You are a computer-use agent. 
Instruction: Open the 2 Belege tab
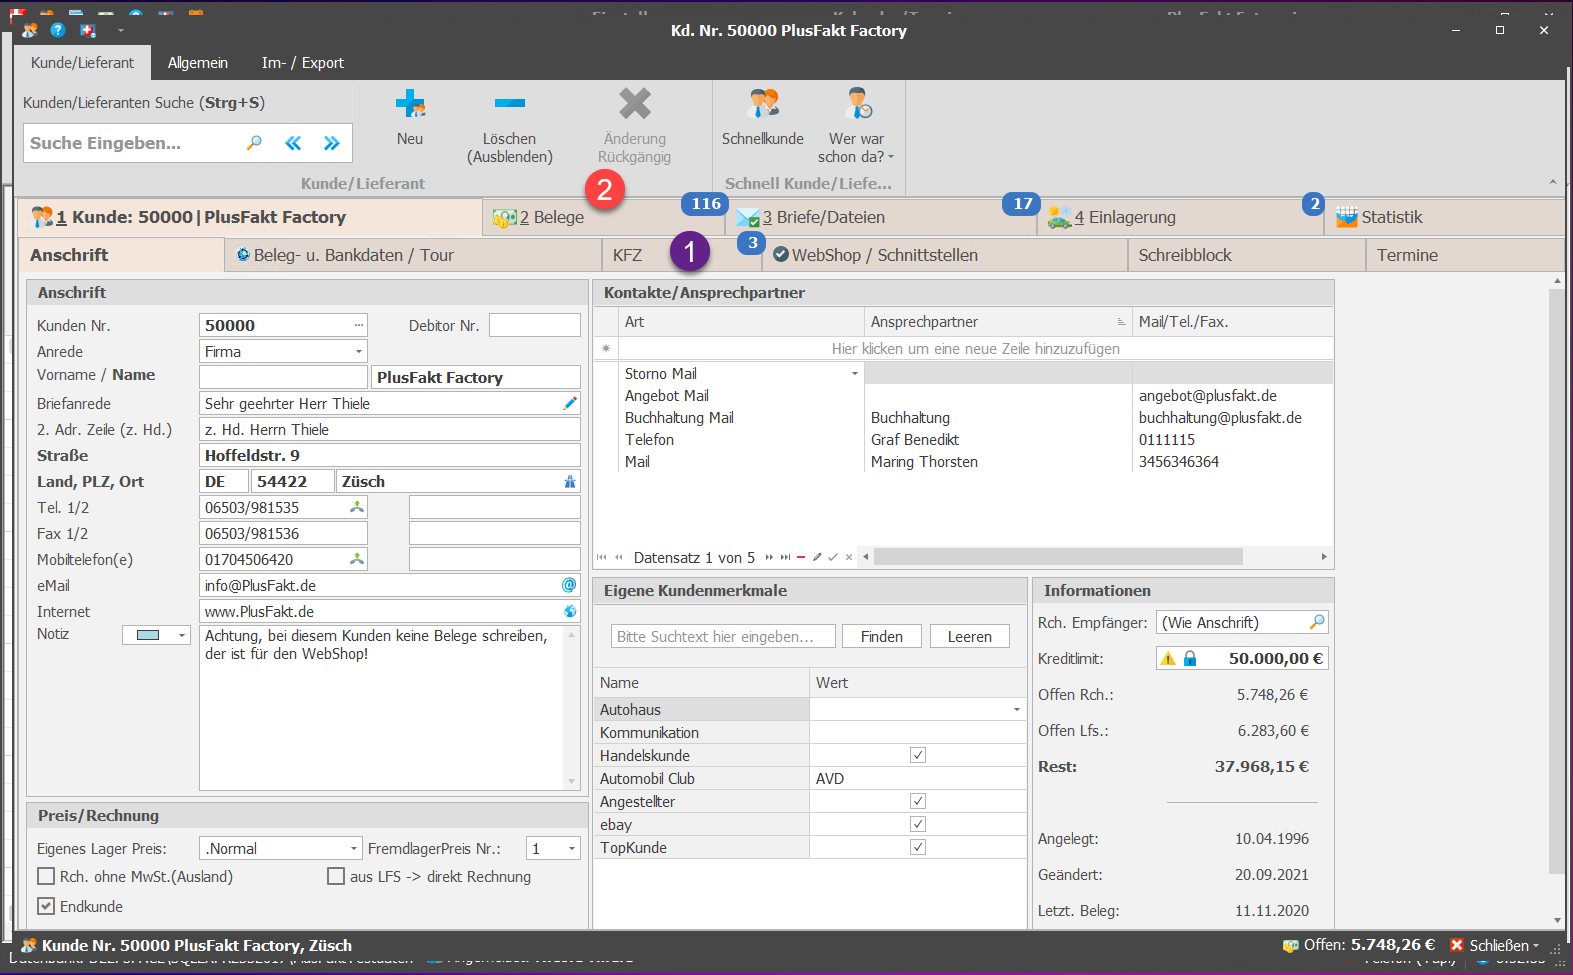click(604, 217)
